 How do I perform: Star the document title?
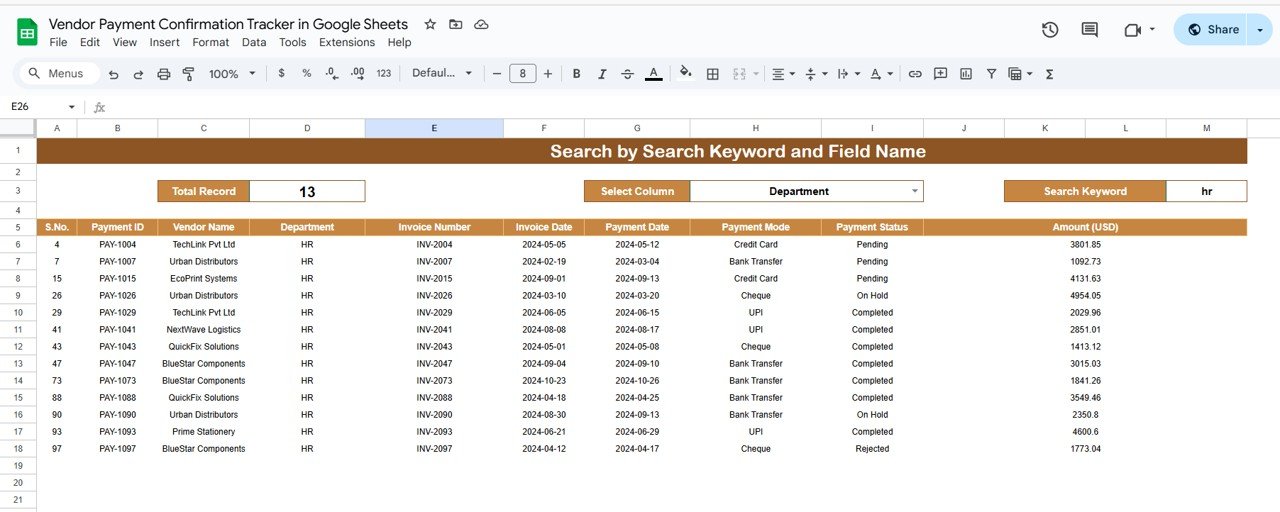click(430, 24)
